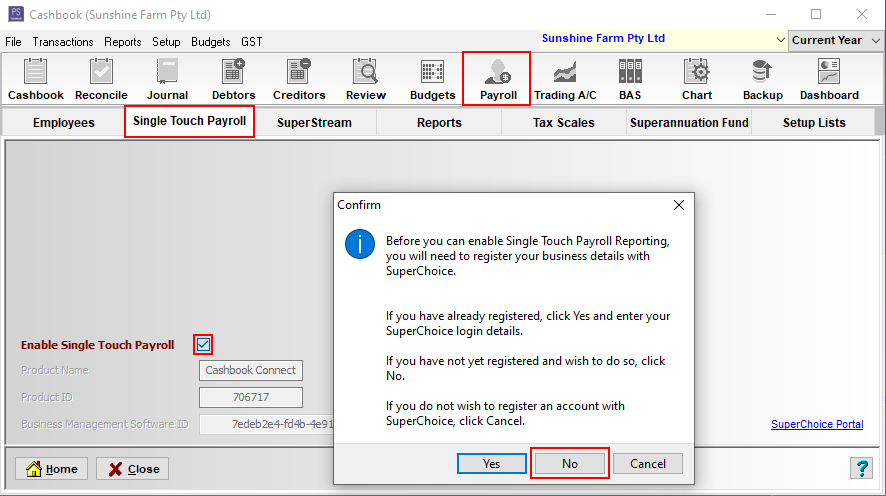Open the GST menu
This screenshot has height=496, width=886.
(x=251, y=42)
